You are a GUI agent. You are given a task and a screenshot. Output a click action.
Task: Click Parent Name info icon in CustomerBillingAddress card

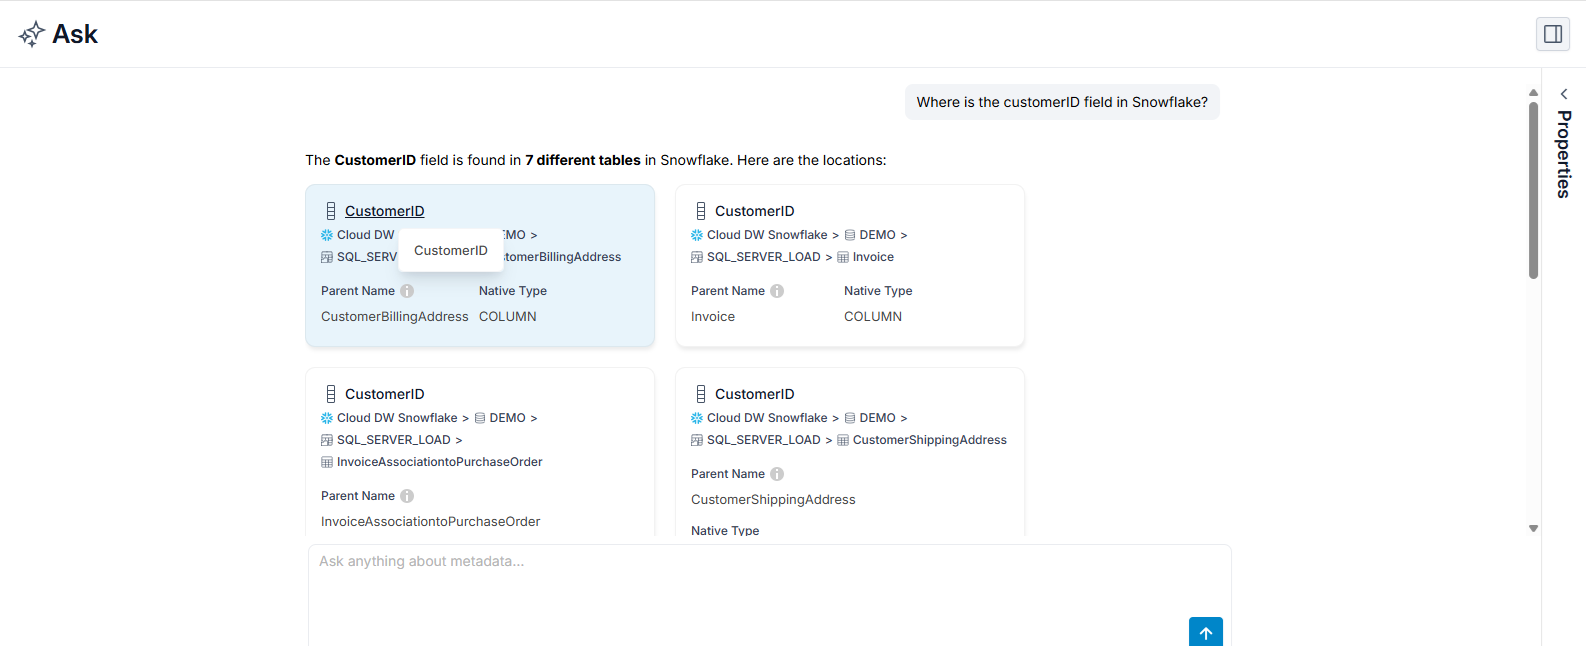[407, 291]
